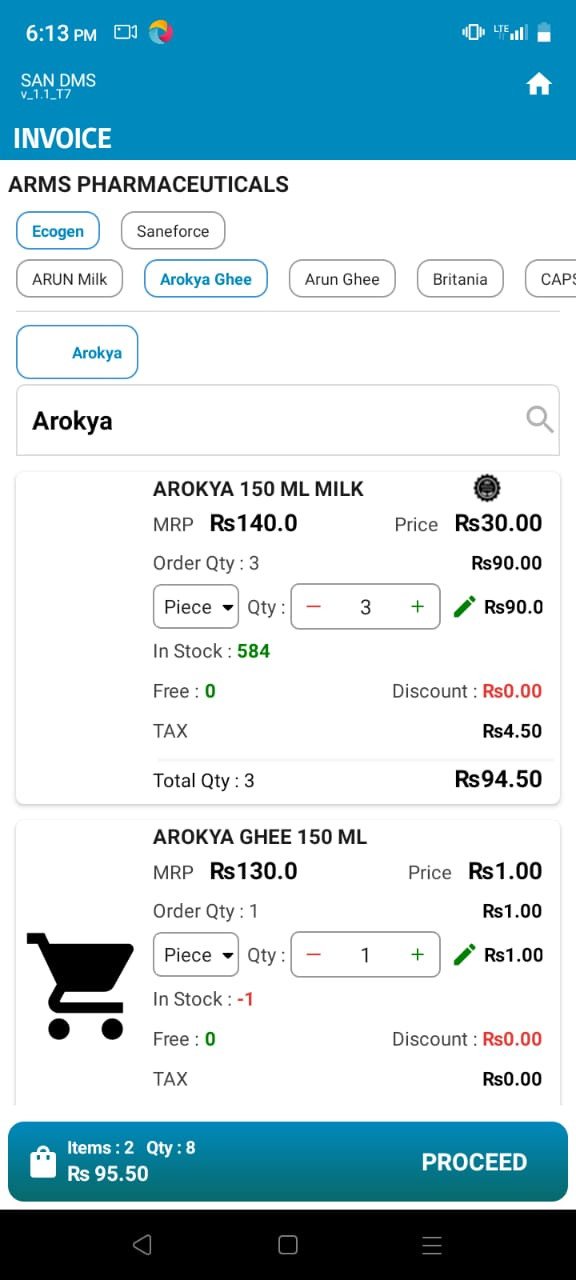This screenshot has width=576, height=1280.
Task: Select the Saneforce filter chip
Action: (173, 231)
